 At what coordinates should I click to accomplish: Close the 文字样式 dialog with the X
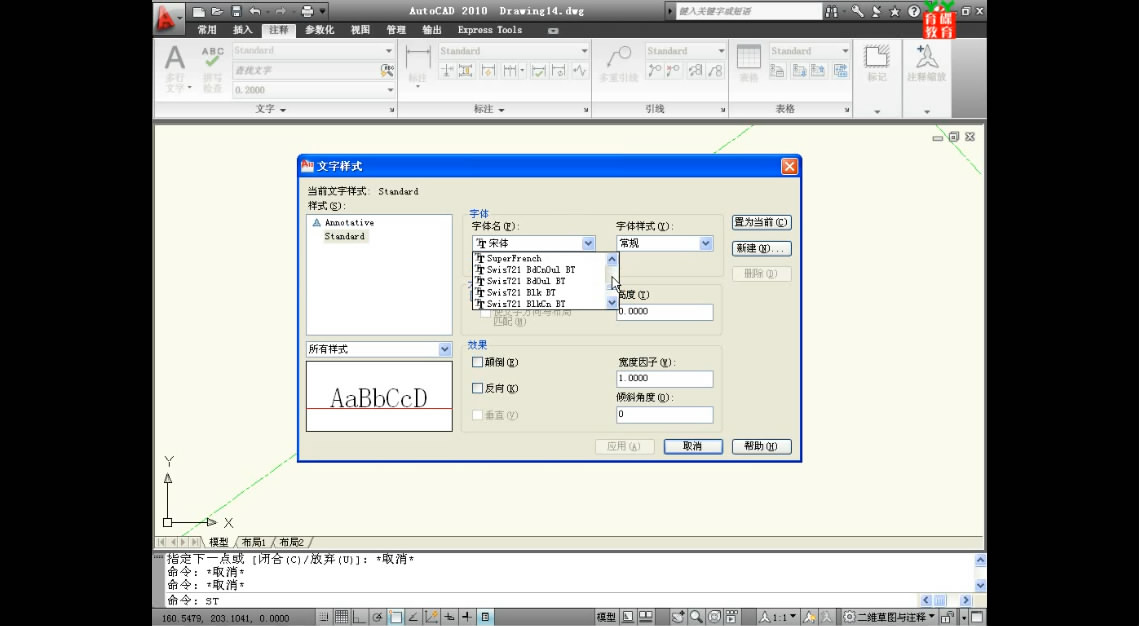(790, 166)
